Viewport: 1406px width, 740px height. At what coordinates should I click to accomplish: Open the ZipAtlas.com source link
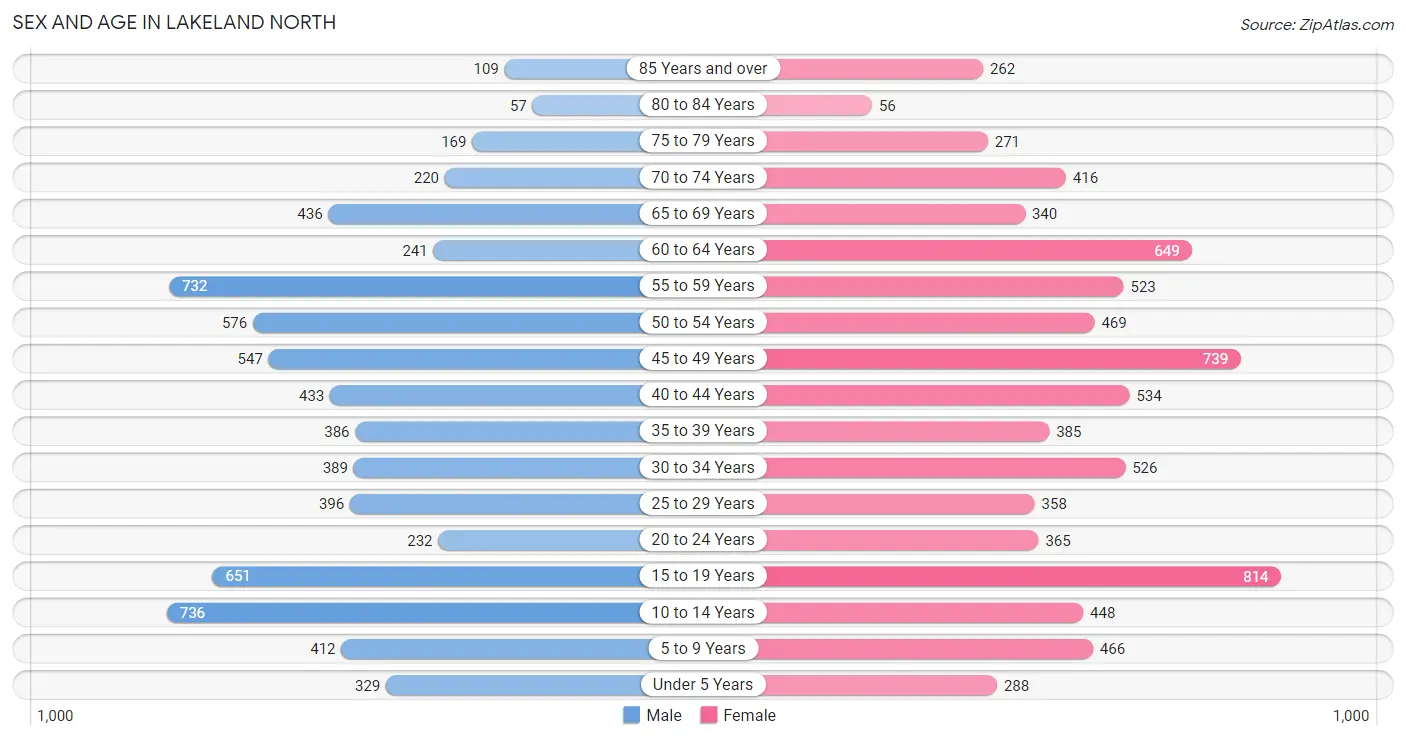click(x=1317, y=24)
